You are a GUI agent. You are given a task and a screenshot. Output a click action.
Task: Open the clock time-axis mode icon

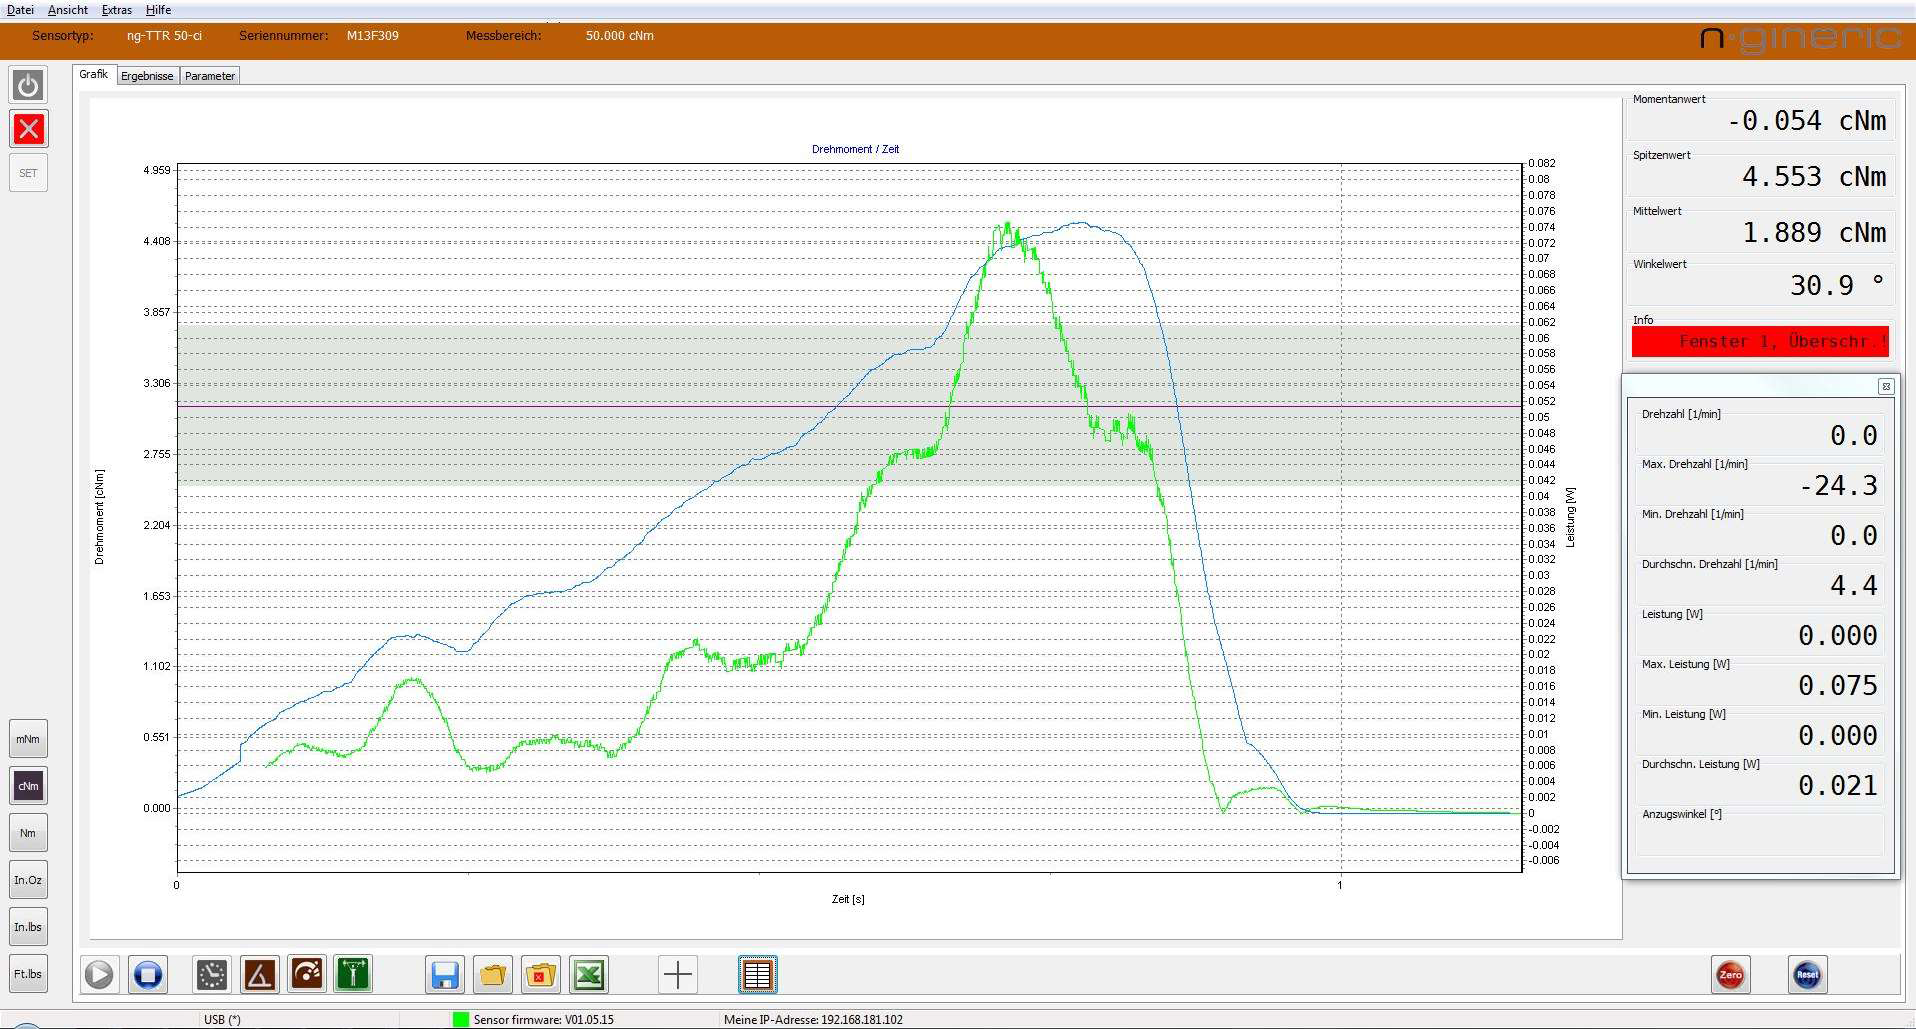point(212,974)
